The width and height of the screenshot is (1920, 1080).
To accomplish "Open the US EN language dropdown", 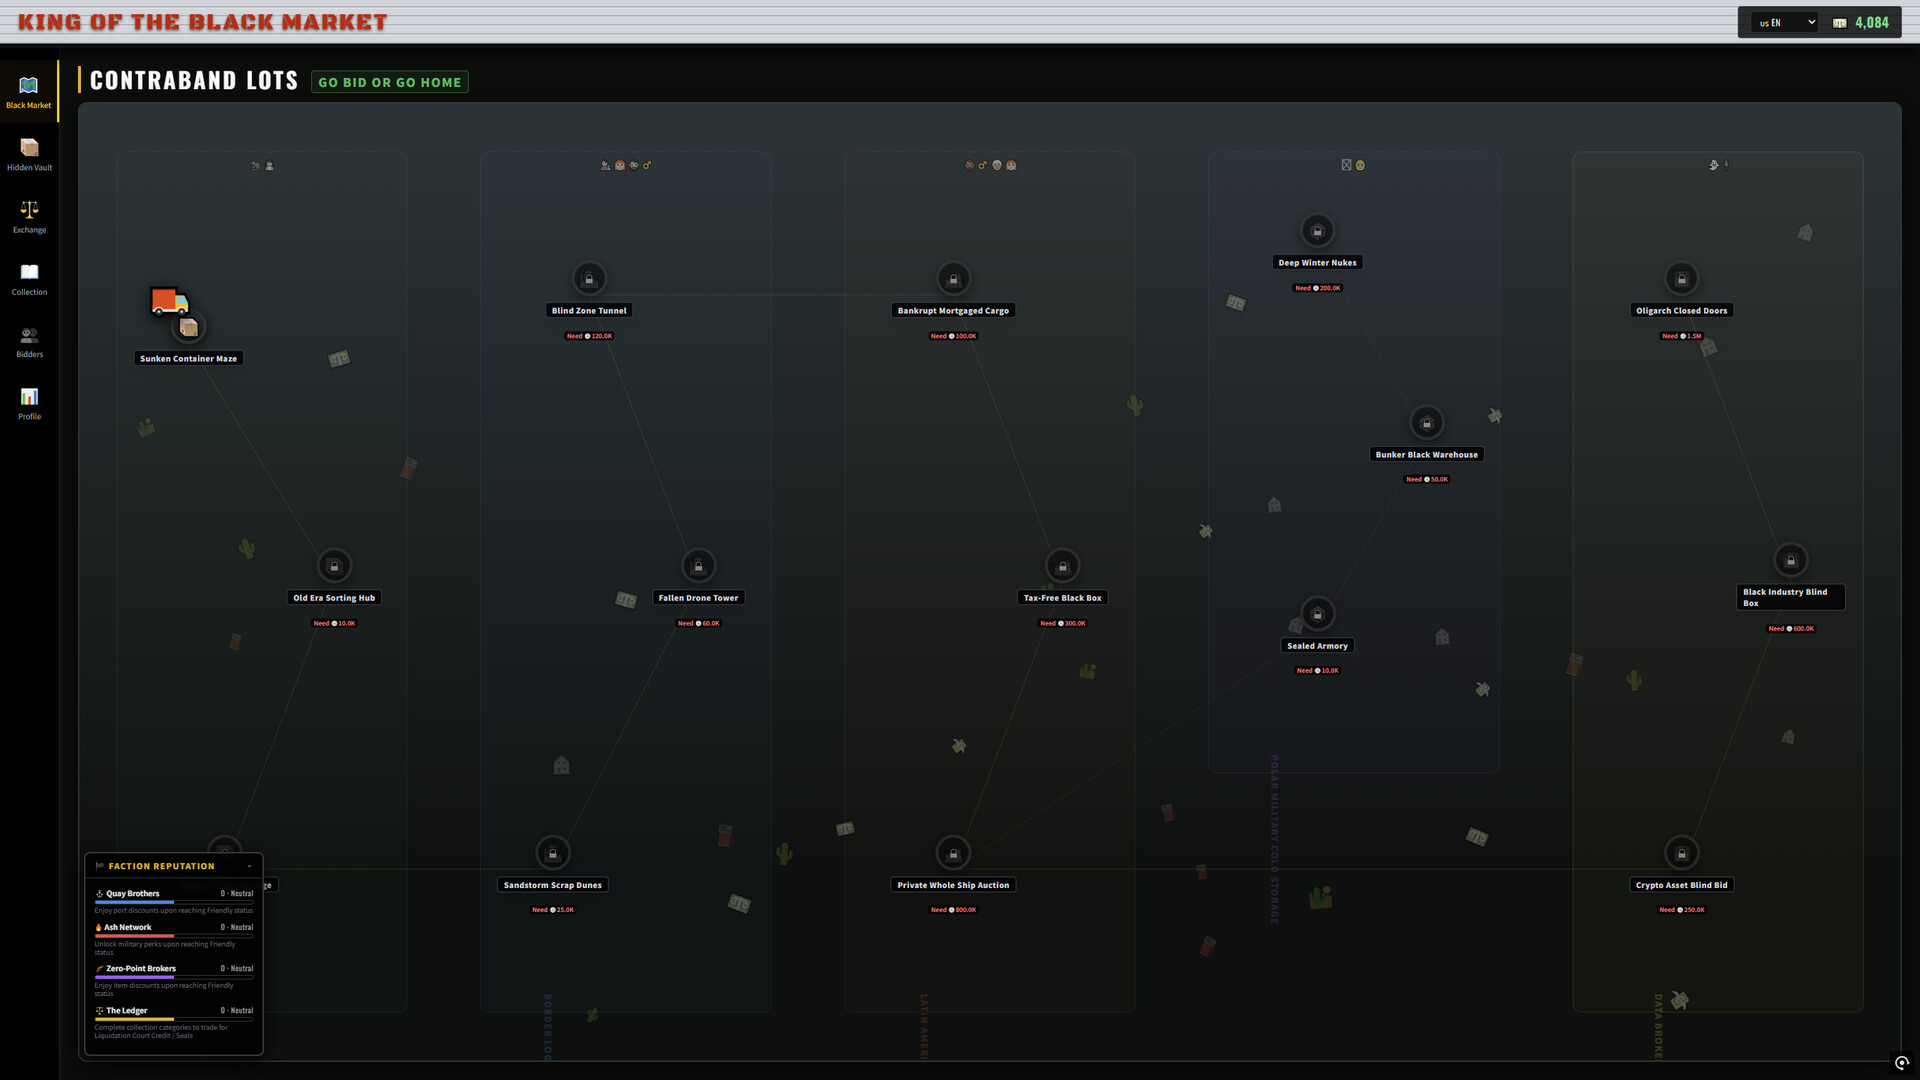I will tap(1786, 22).
